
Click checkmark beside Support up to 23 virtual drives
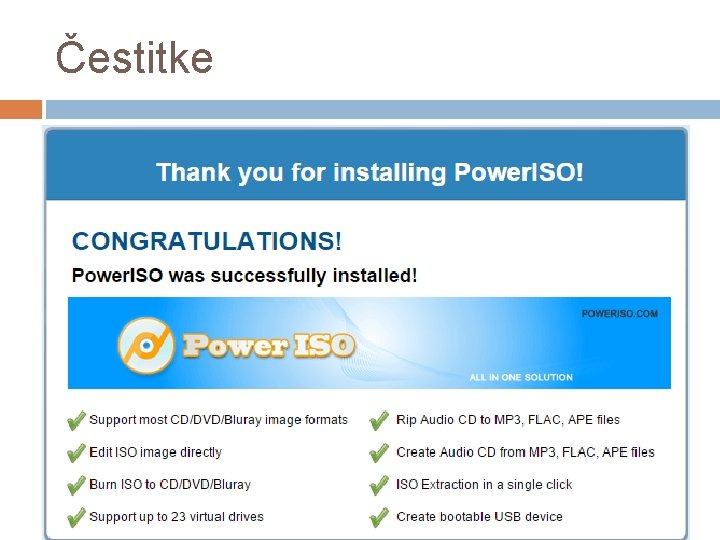pyautogui.click(x=76, y=517)
